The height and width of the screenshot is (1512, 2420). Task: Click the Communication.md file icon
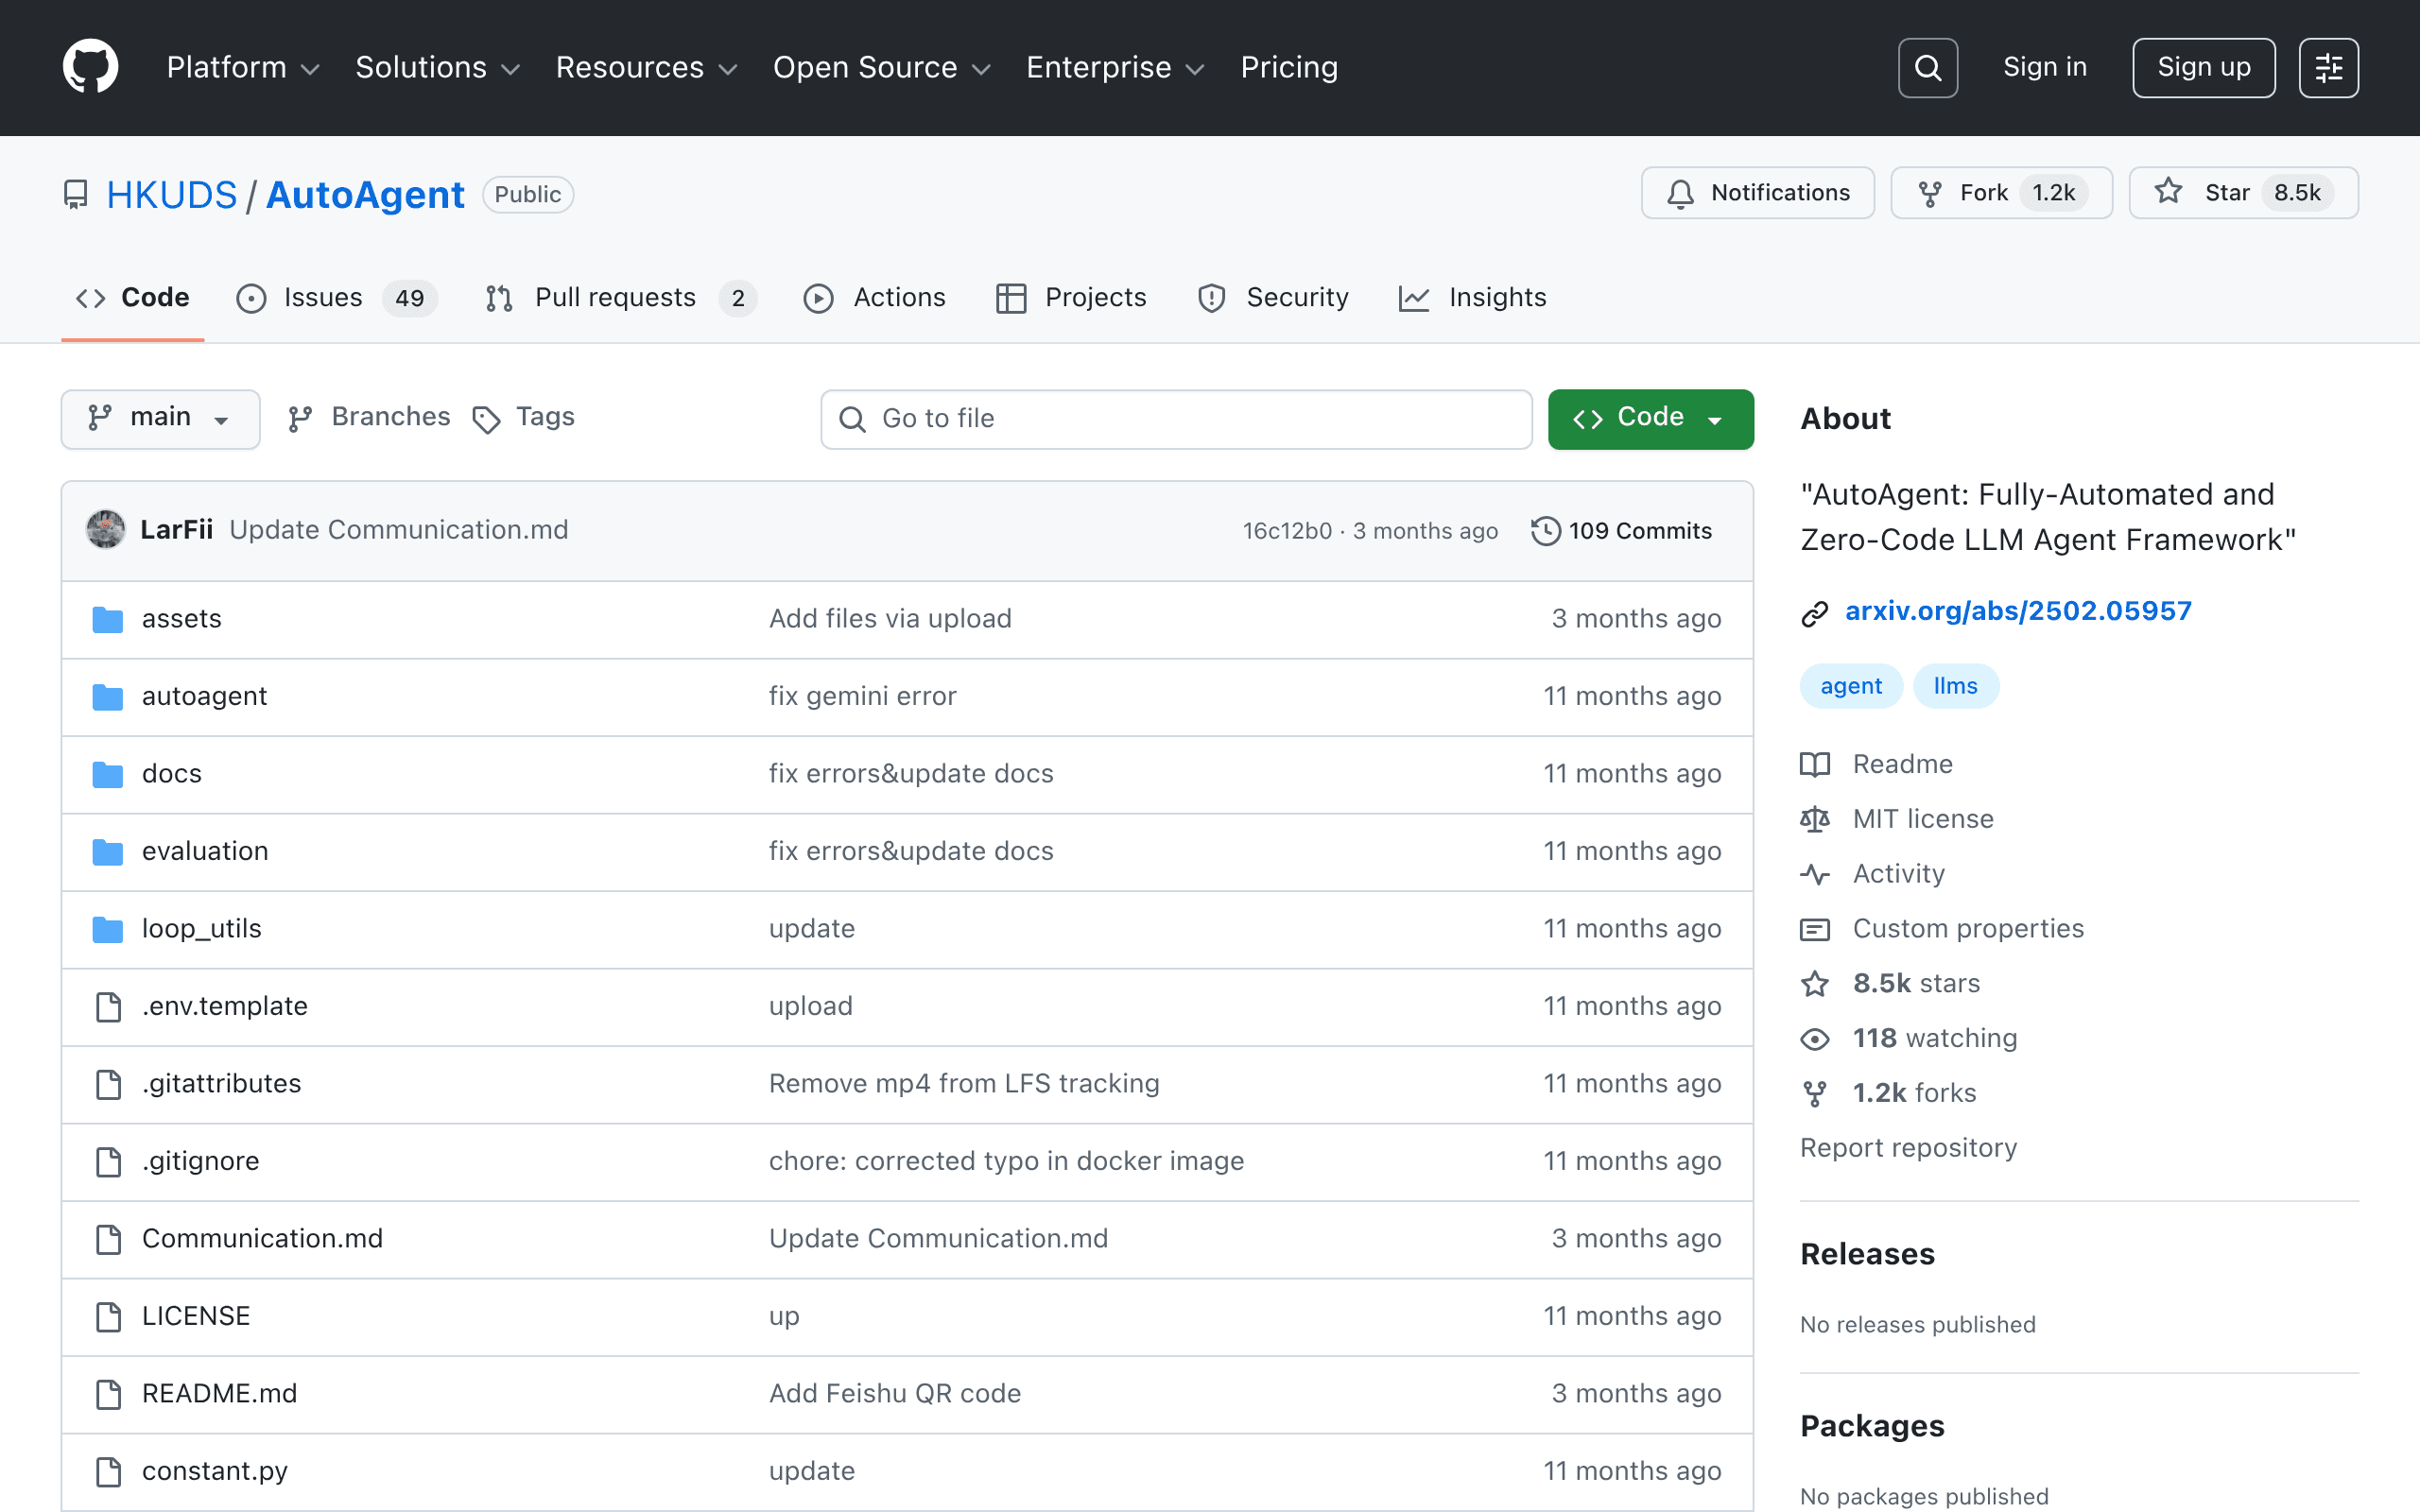tap(108, 1239)
